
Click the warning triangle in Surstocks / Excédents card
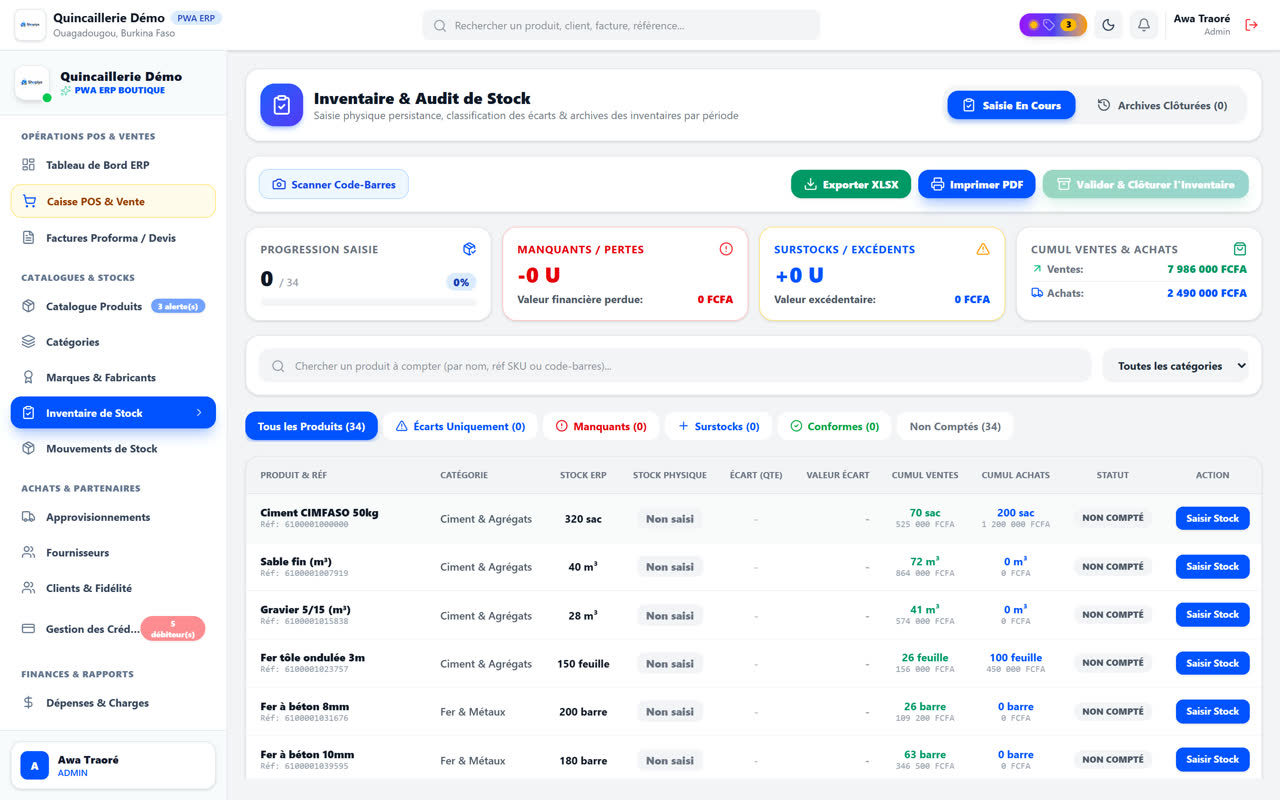point(983,249)
